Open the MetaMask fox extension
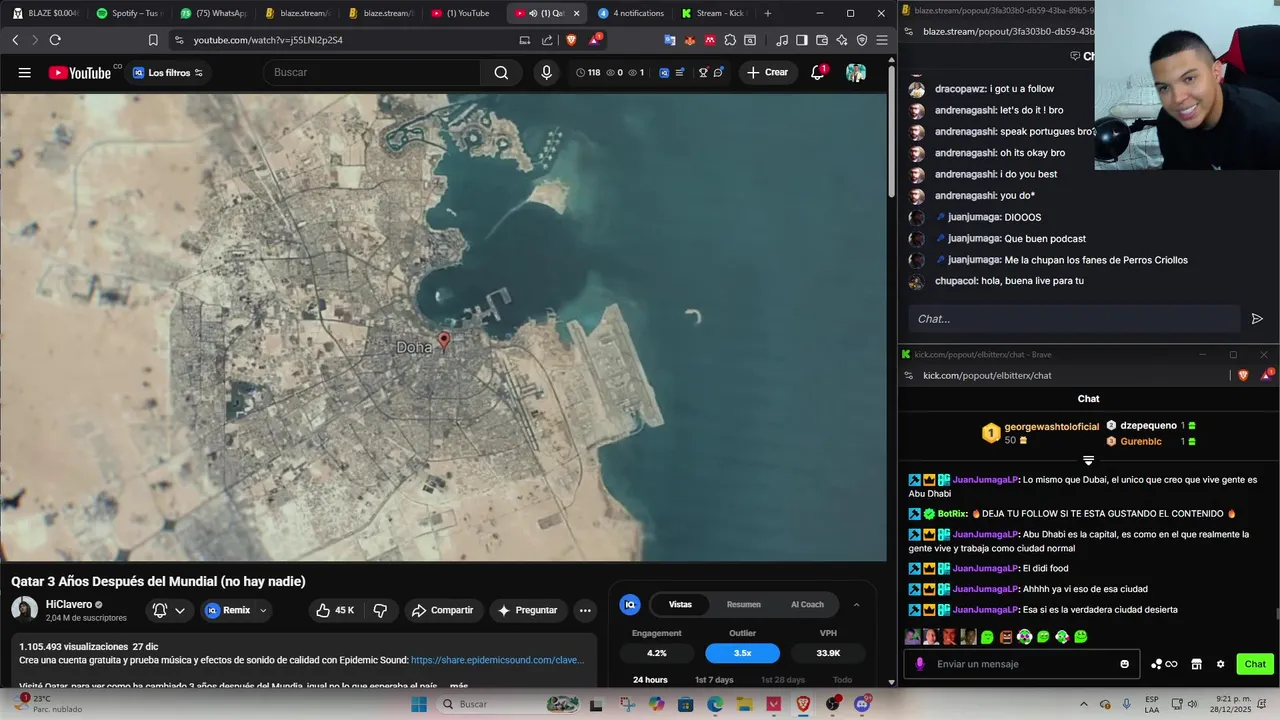 tap(690, 40)
